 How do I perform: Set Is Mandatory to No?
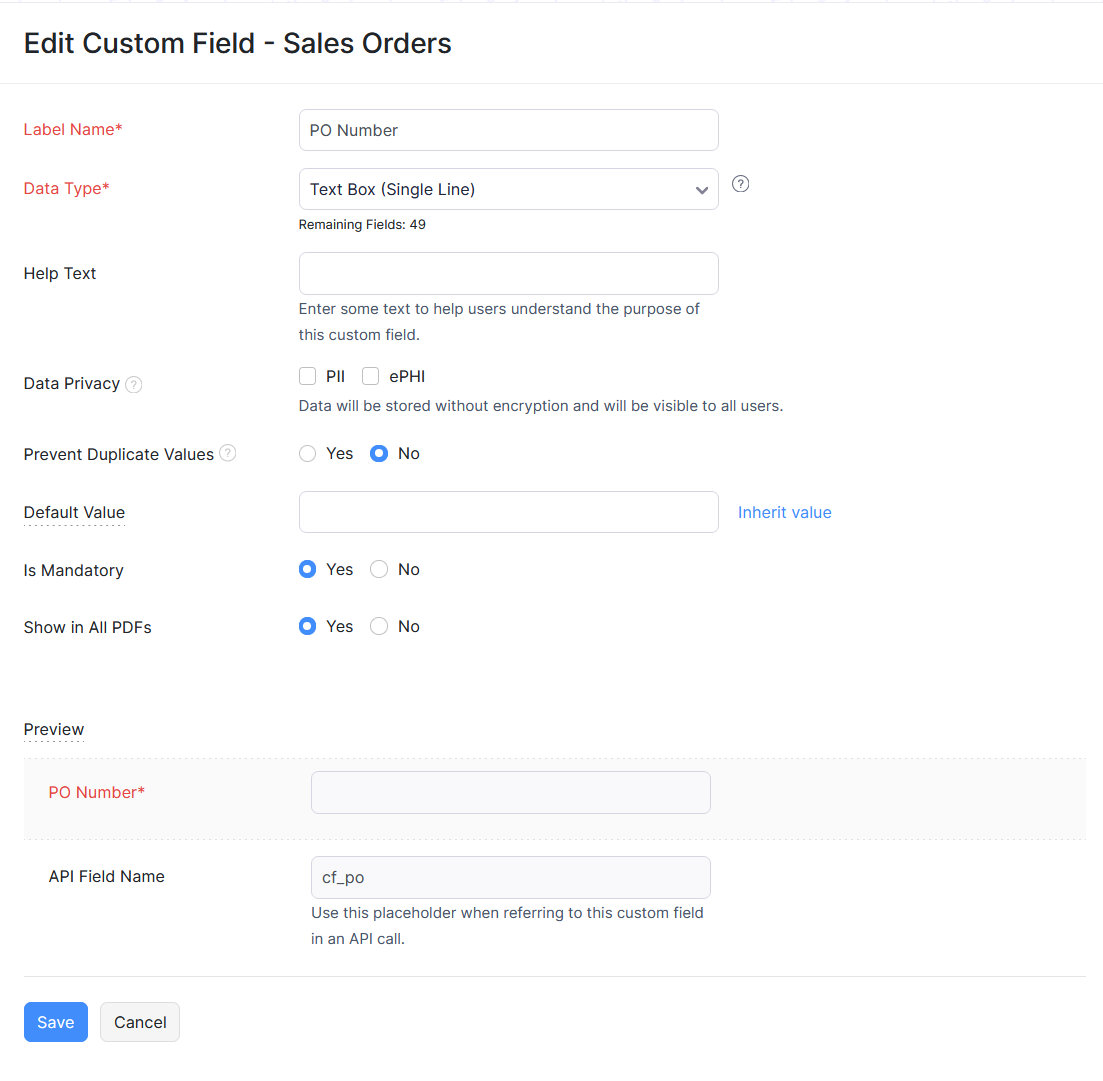coord(379,570)
